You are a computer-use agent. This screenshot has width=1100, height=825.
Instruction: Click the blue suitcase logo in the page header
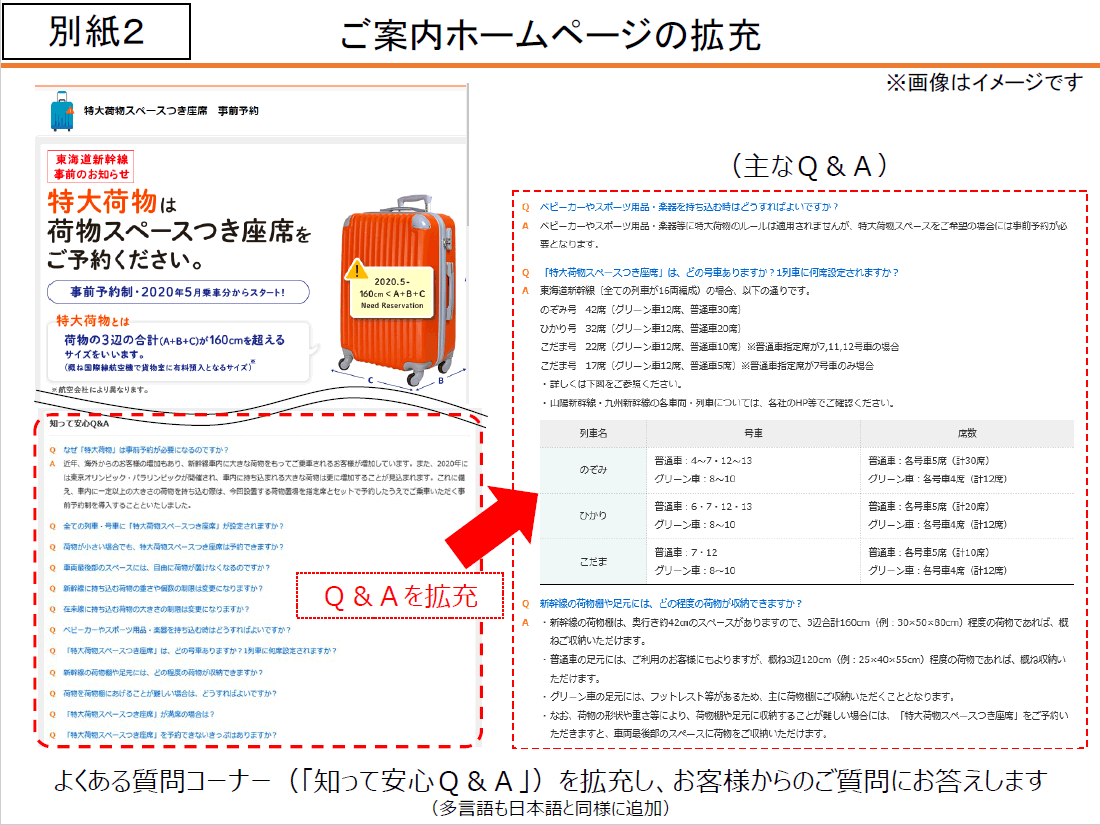coord(62,111)
